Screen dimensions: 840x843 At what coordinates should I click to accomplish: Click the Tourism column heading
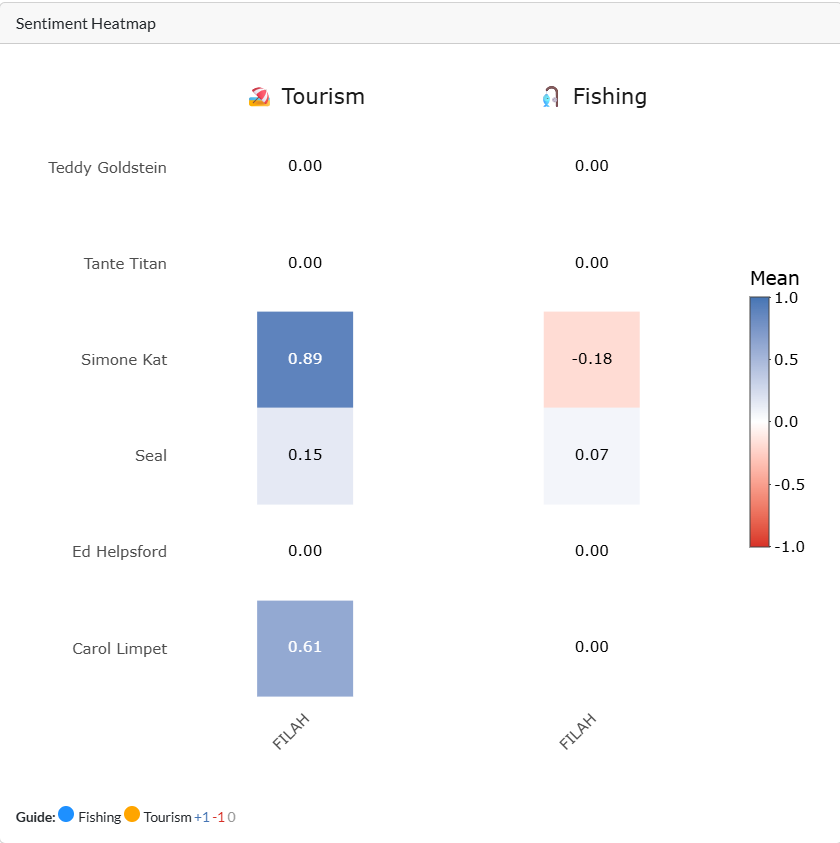(322, 97)
